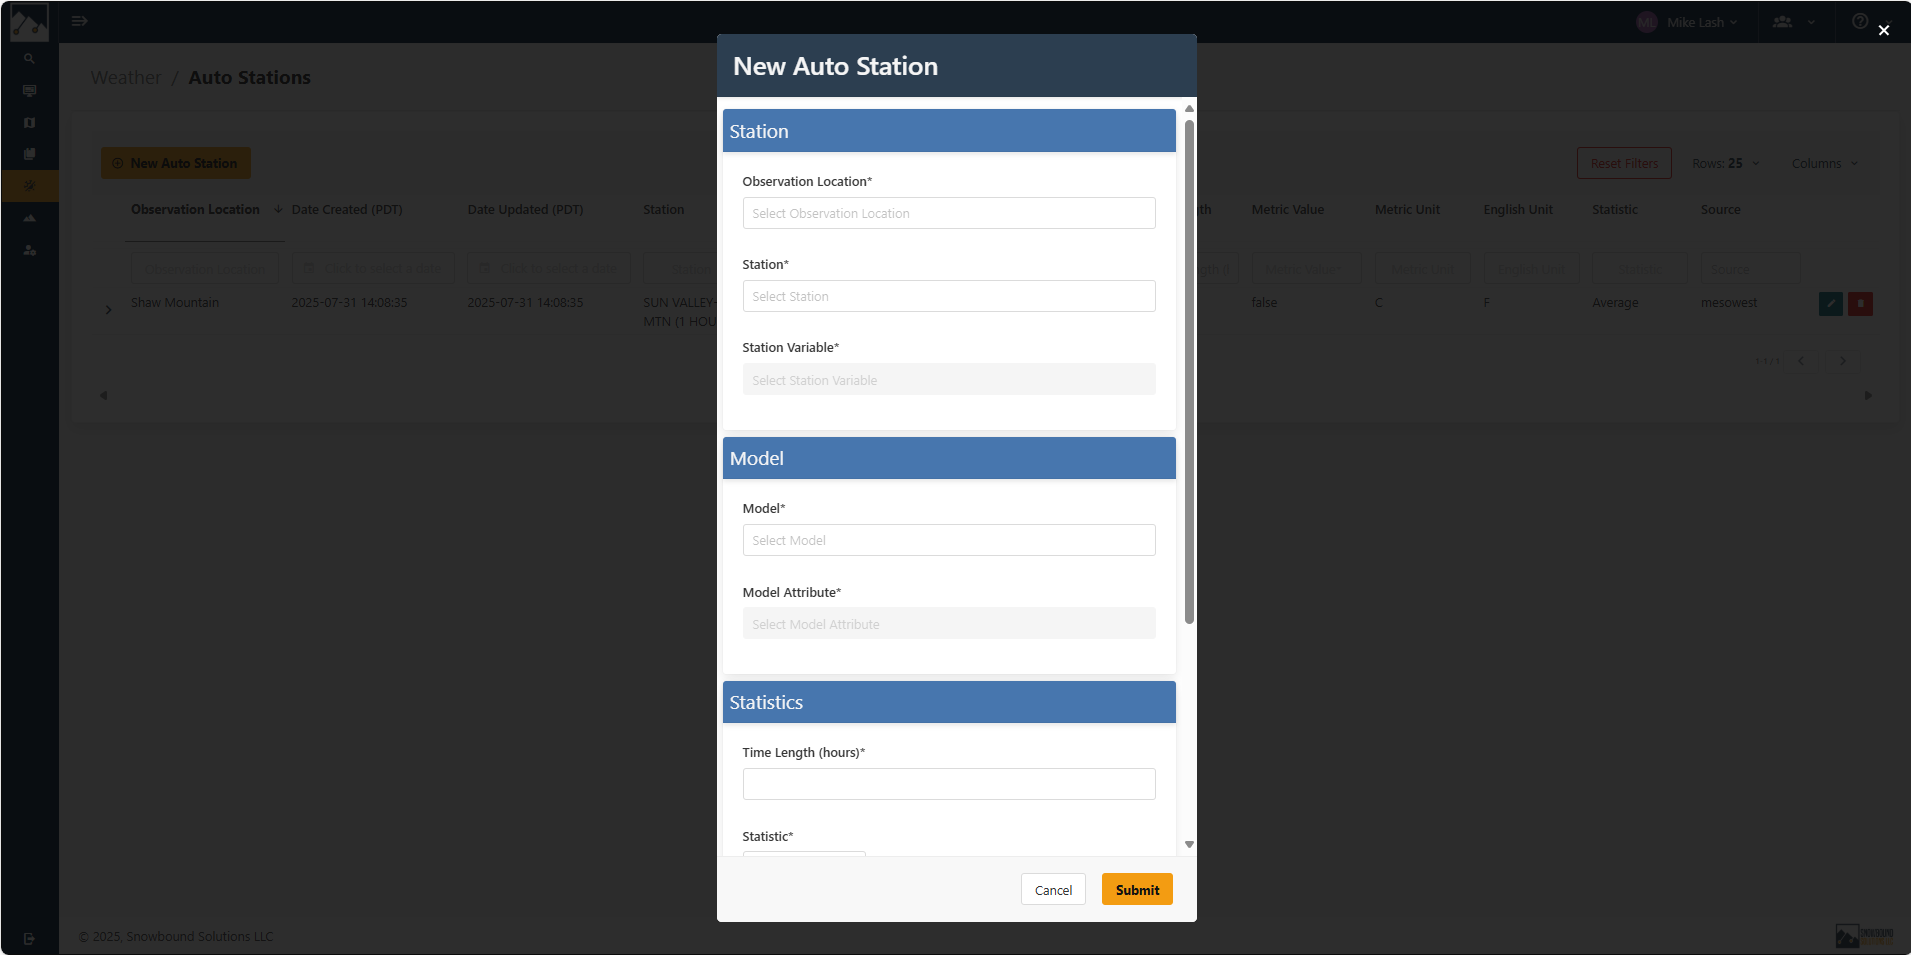Screen dimensions: 1911x955
Task: Open the map icon in the sidebar
Action: 29,123
